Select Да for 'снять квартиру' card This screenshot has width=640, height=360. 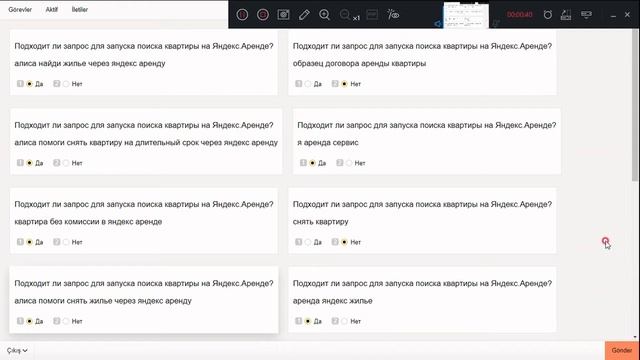pyautogui.click(x=308, y=242)
